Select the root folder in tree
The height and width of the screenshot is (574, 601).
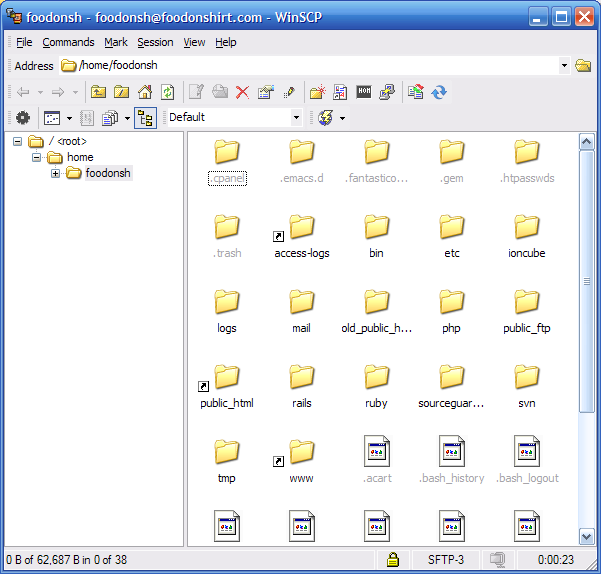coord(68,141)
